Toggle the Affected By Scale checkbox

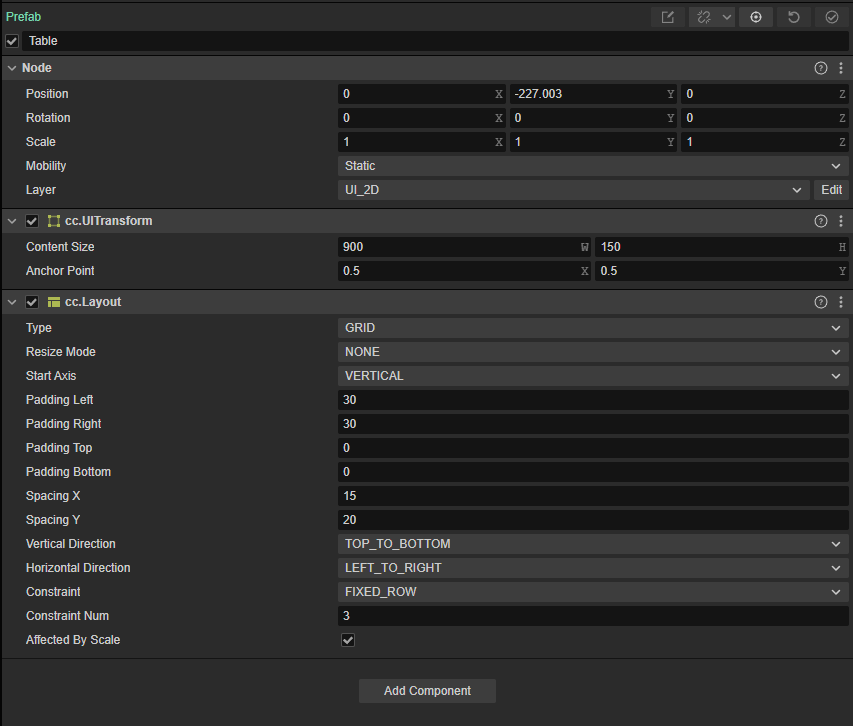348,640
